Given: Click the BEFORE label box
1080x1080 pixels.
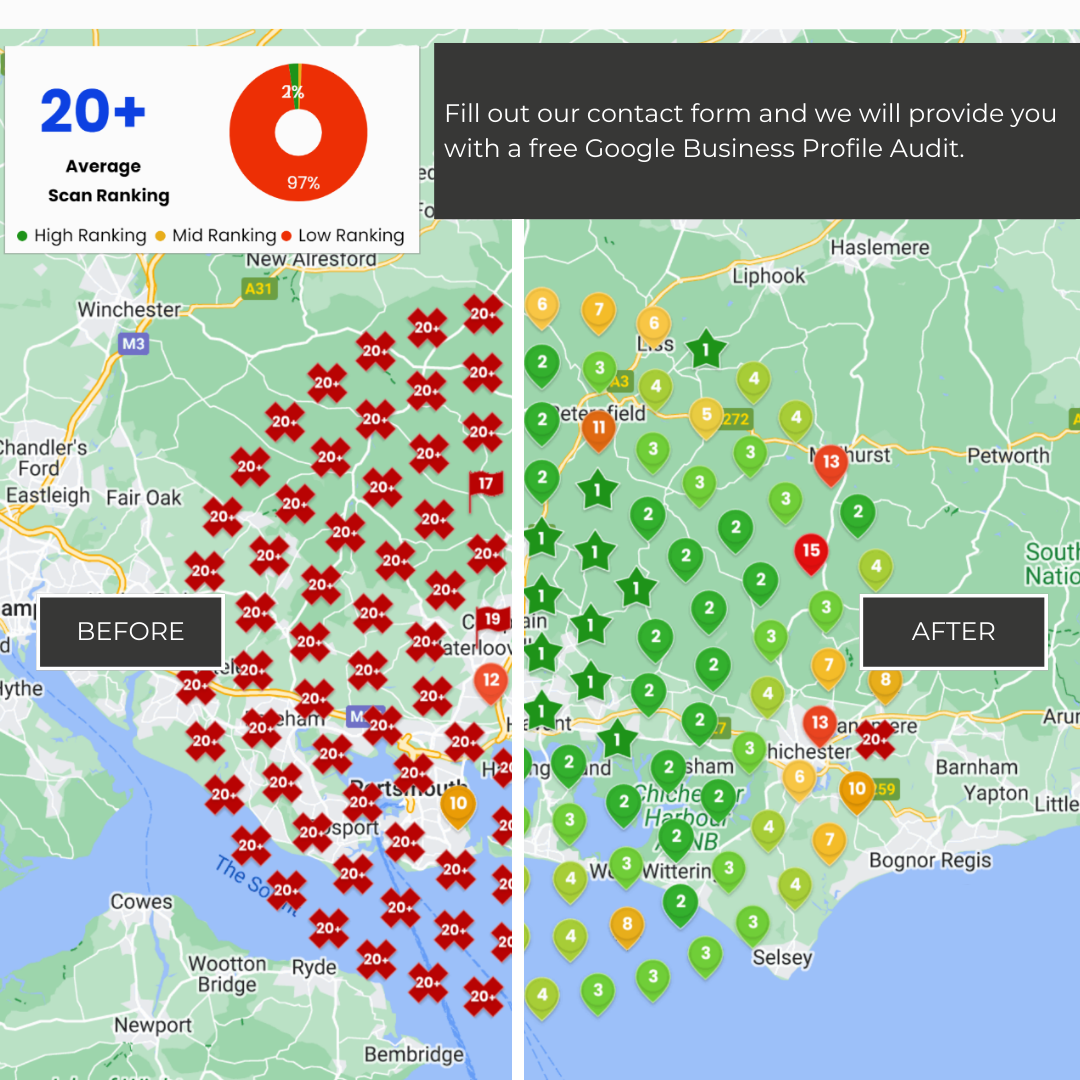Looking at the screenshot, I should tap(130, 632).
